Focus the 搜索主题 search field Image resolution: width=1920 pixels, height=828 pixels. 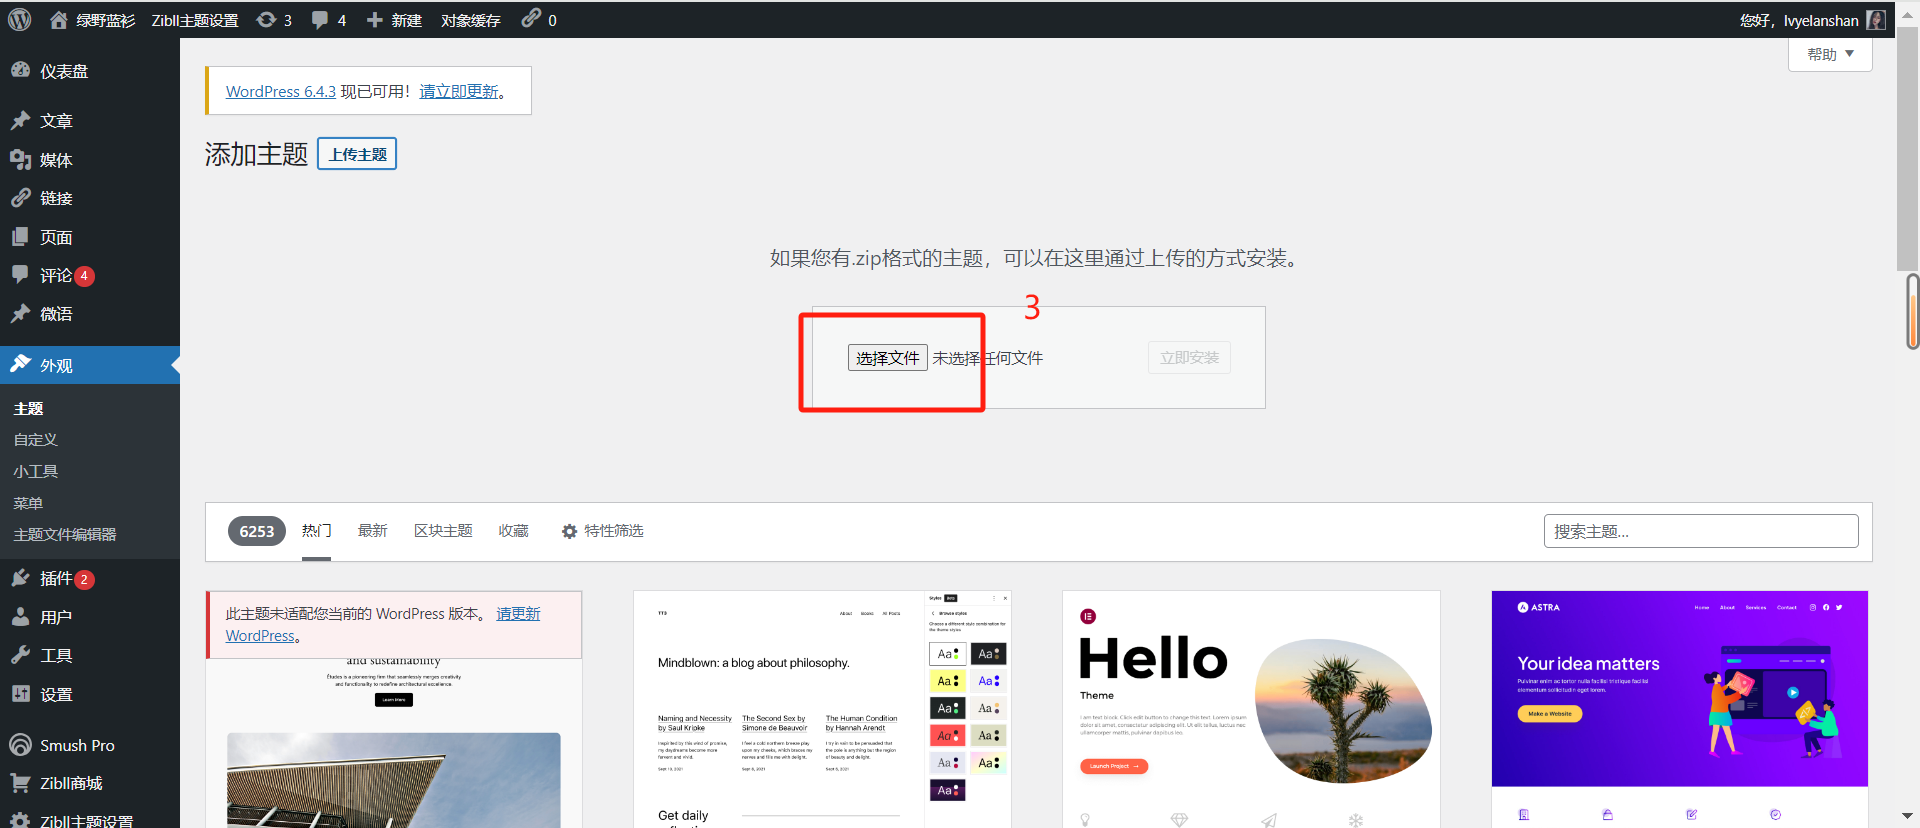(1700, 531)
